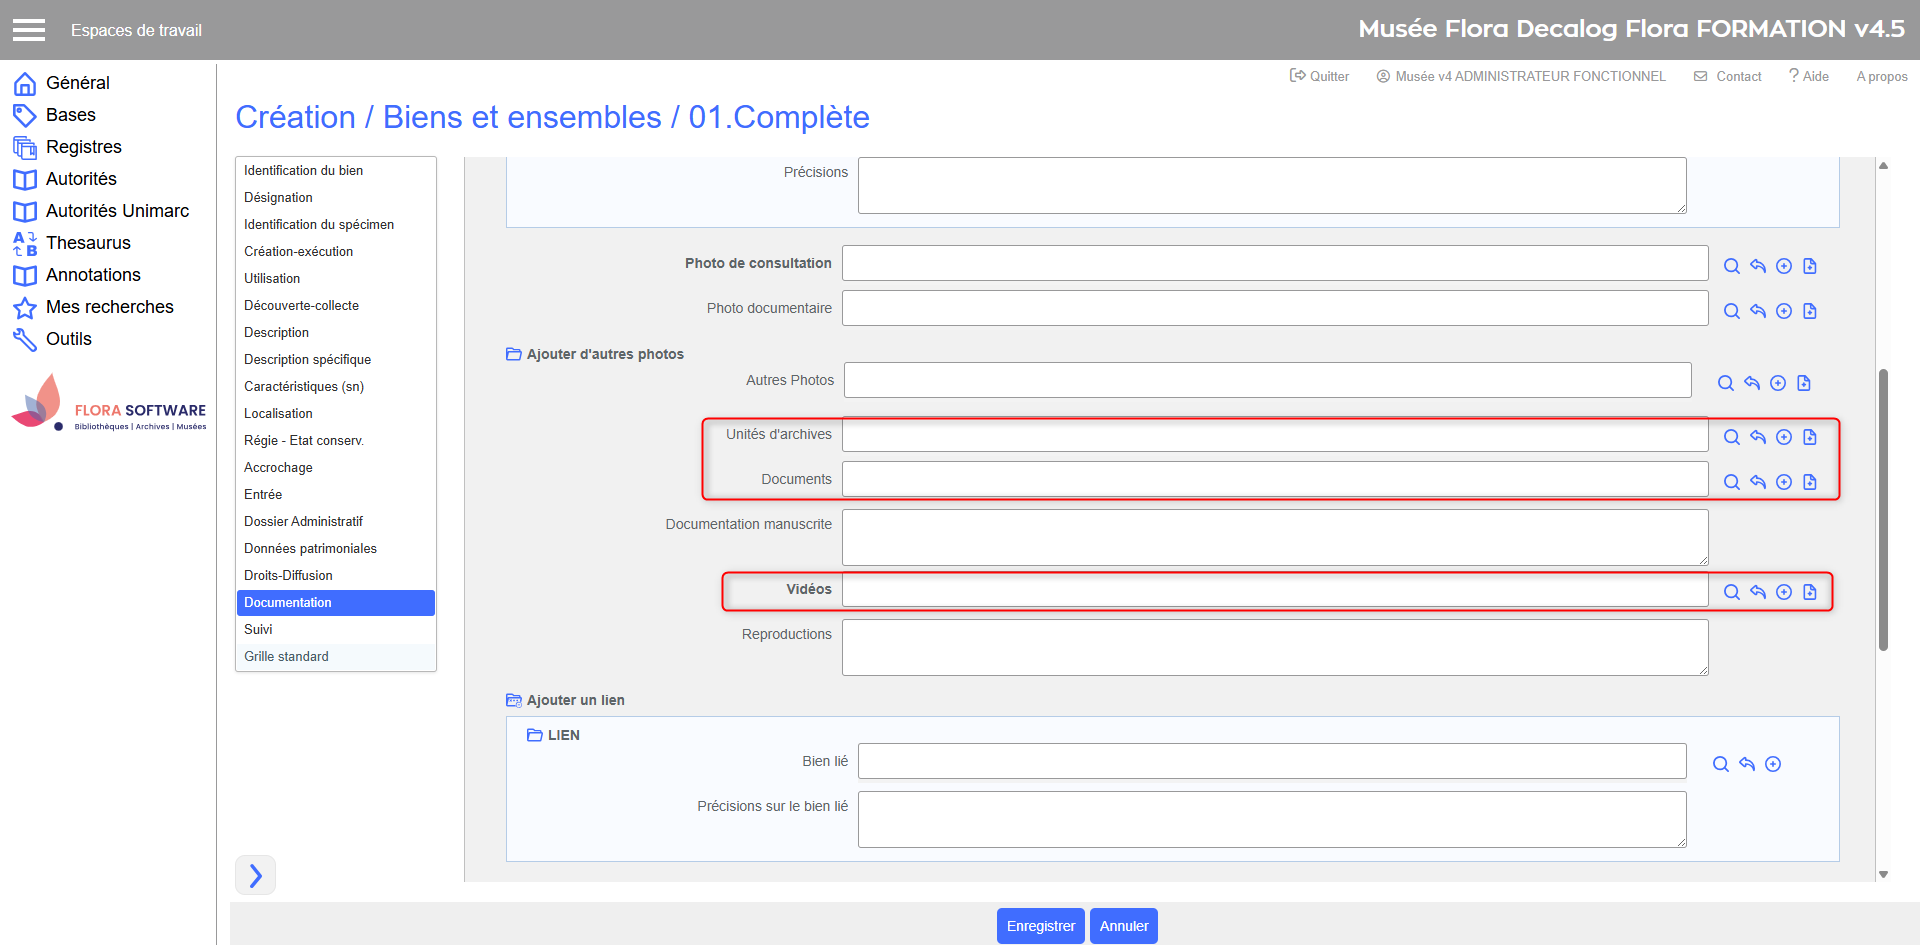Click the add plus icon beside Autres Photos

(x=1777, y=383)
